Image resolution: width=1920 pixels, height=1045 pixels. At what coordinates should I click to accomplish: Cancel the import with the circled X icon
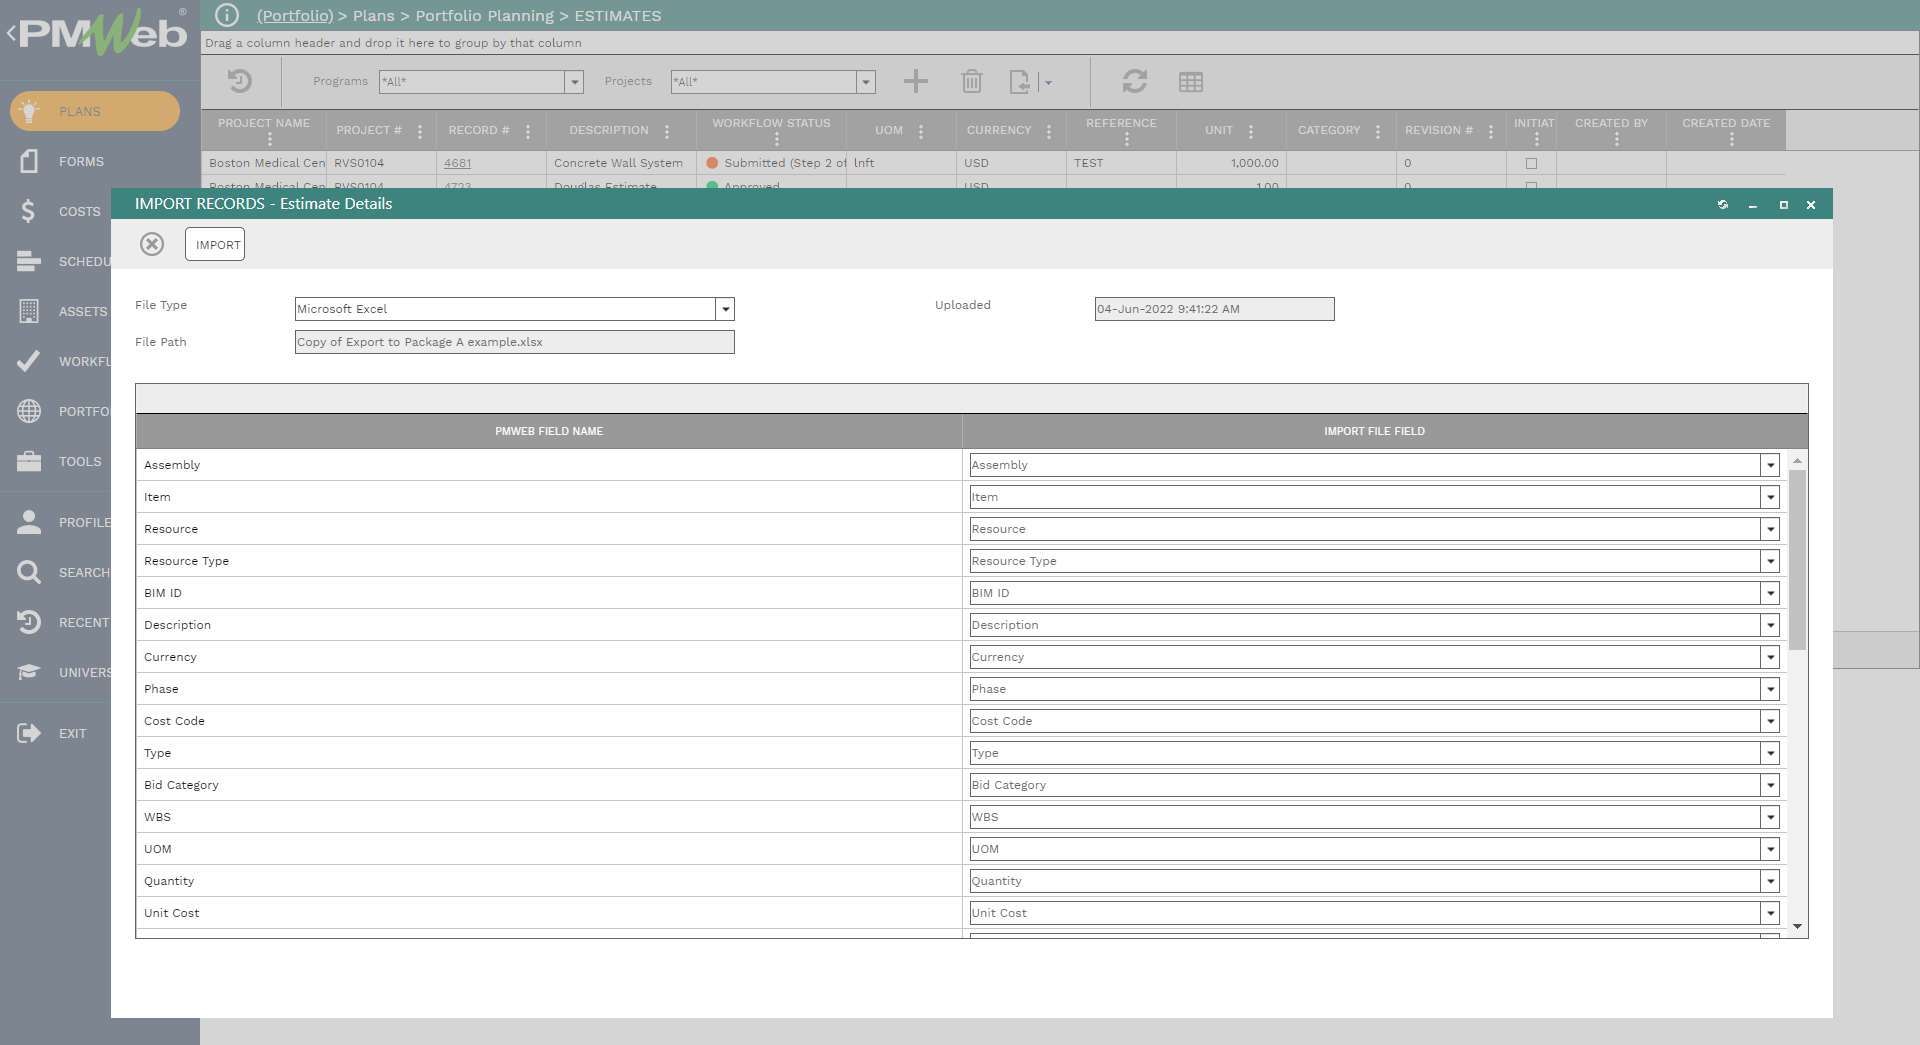click(x=152, y=243)
